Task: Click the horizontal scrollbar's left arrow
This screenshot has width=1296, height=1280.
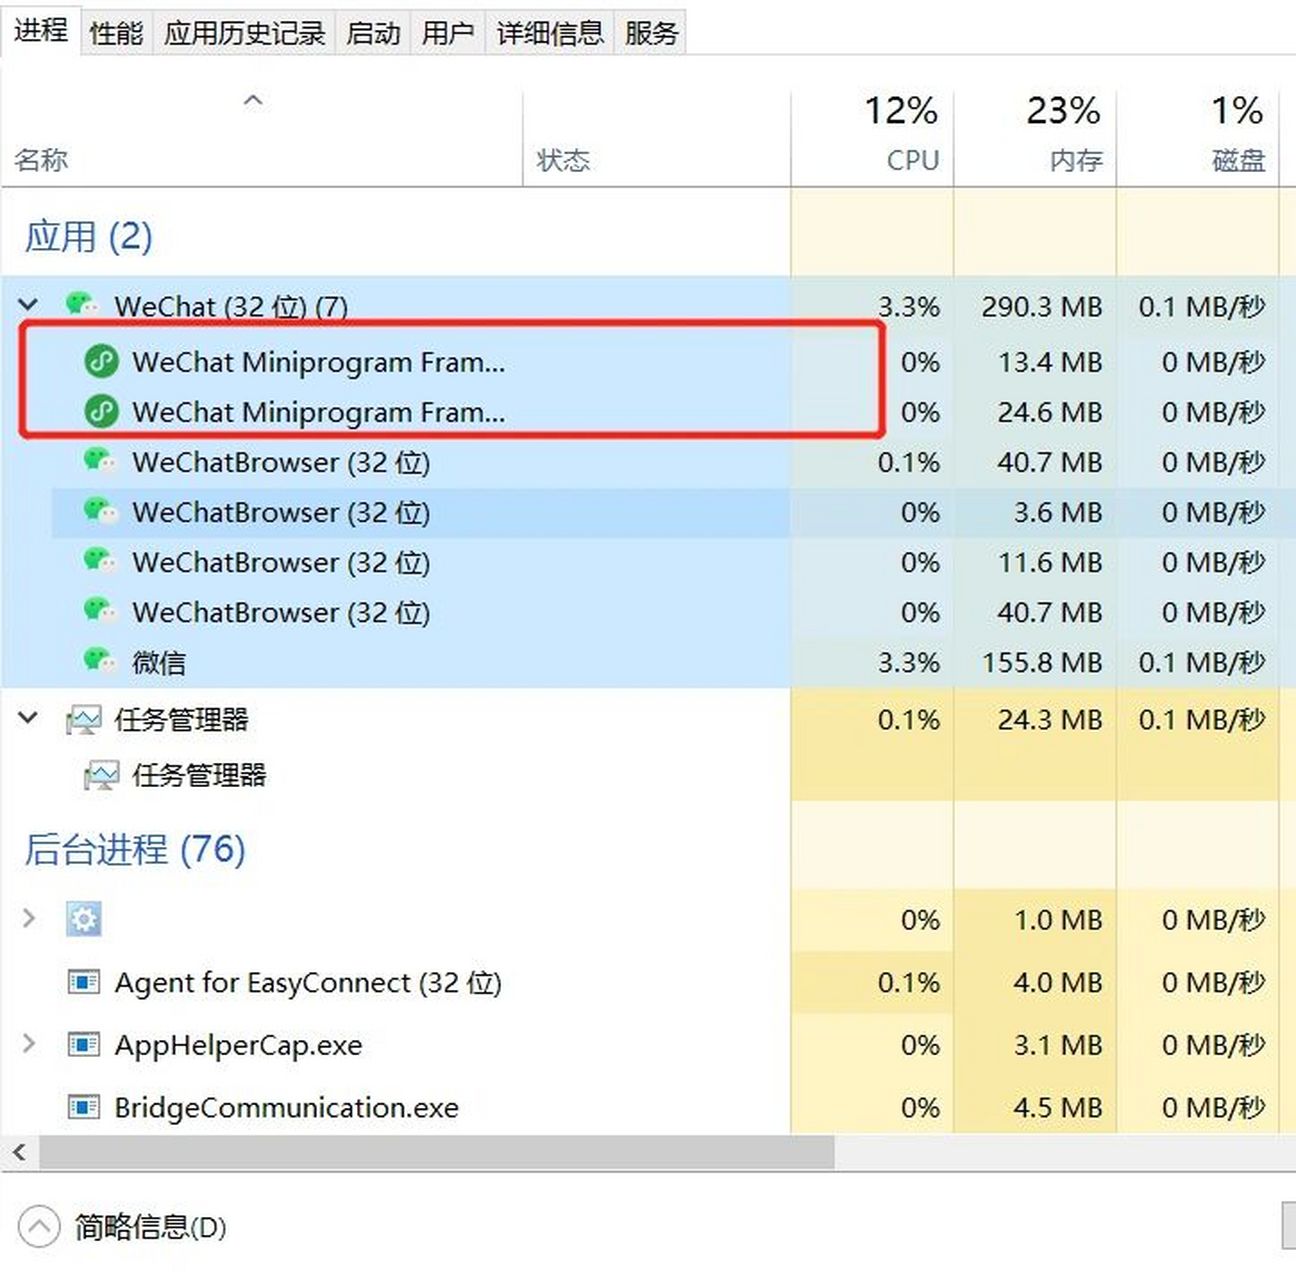Action: coord(19,1152)
